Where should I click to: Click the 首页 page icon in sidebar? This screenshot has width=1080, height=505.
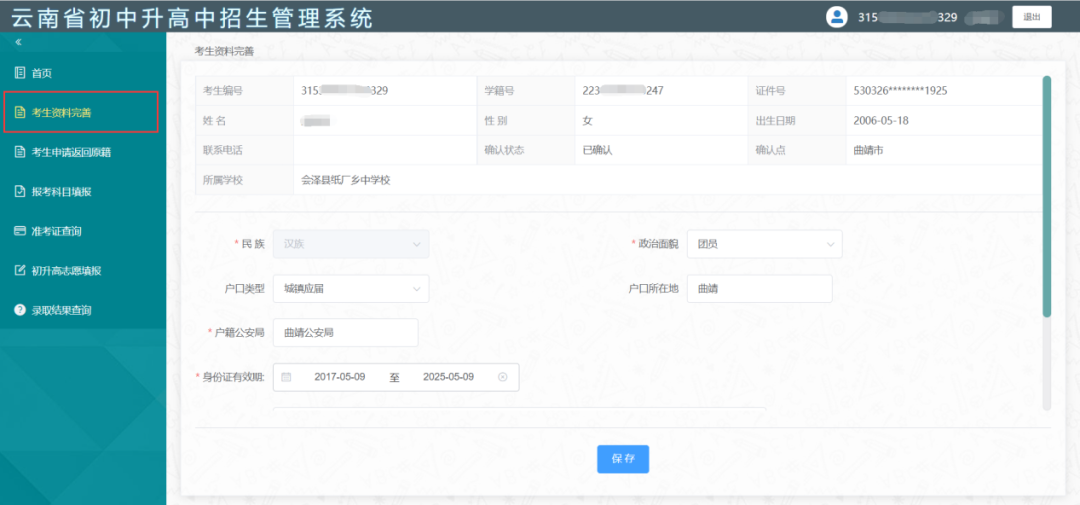click(20, 73)
